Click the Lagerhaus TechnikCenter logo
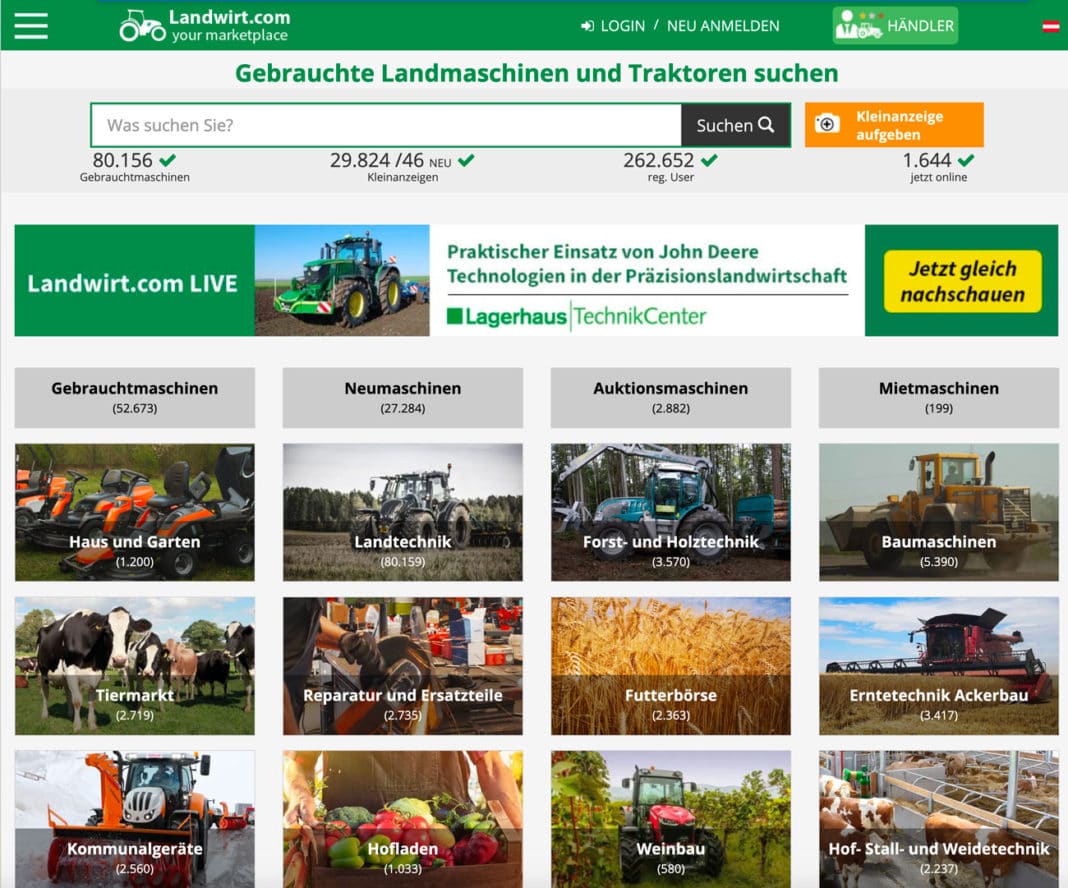 (576, 317)
